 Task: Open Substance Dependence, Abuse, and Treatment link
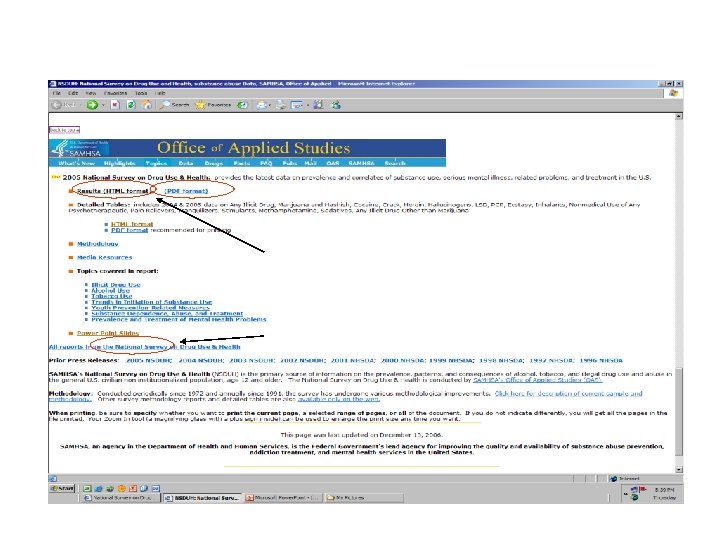(x=167, y=314)
